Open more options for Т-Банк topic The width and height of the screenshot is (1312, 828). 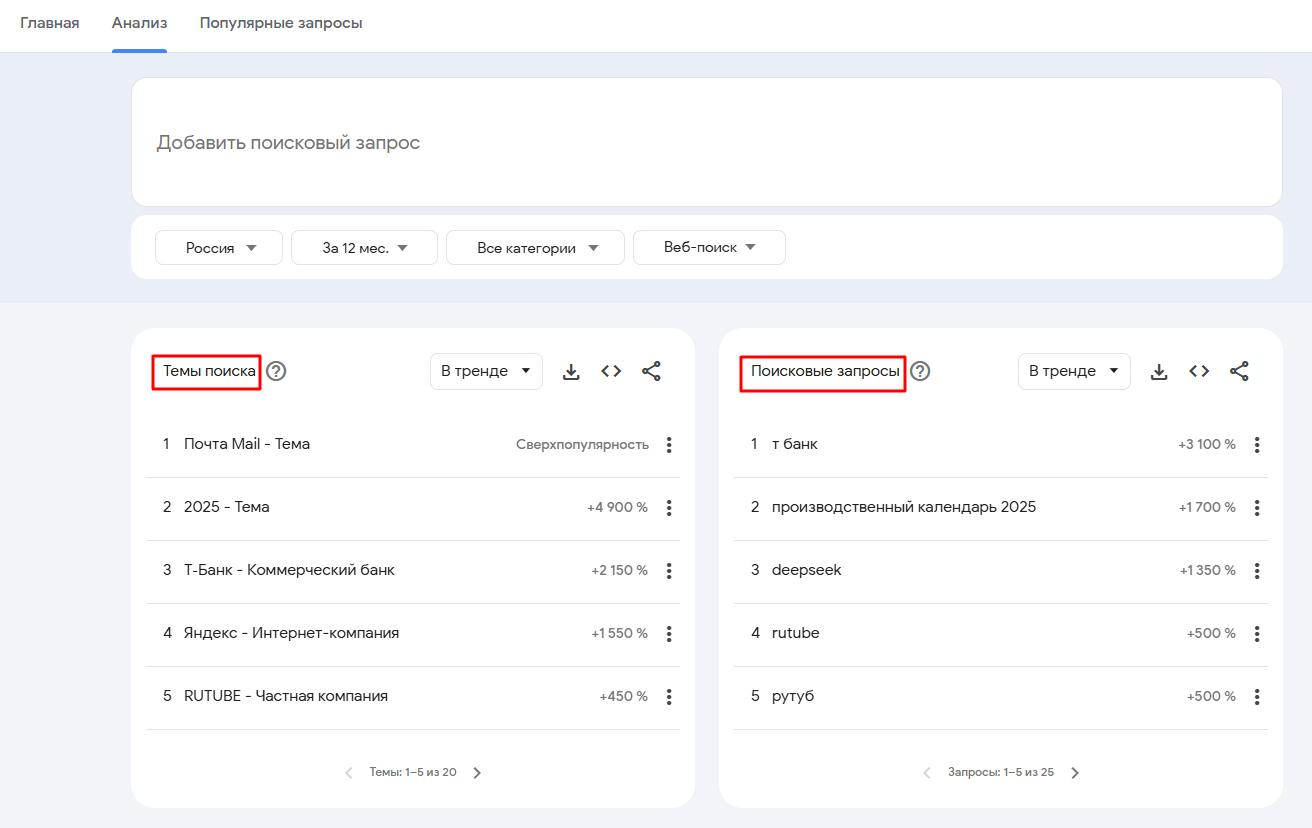[669, 571]
